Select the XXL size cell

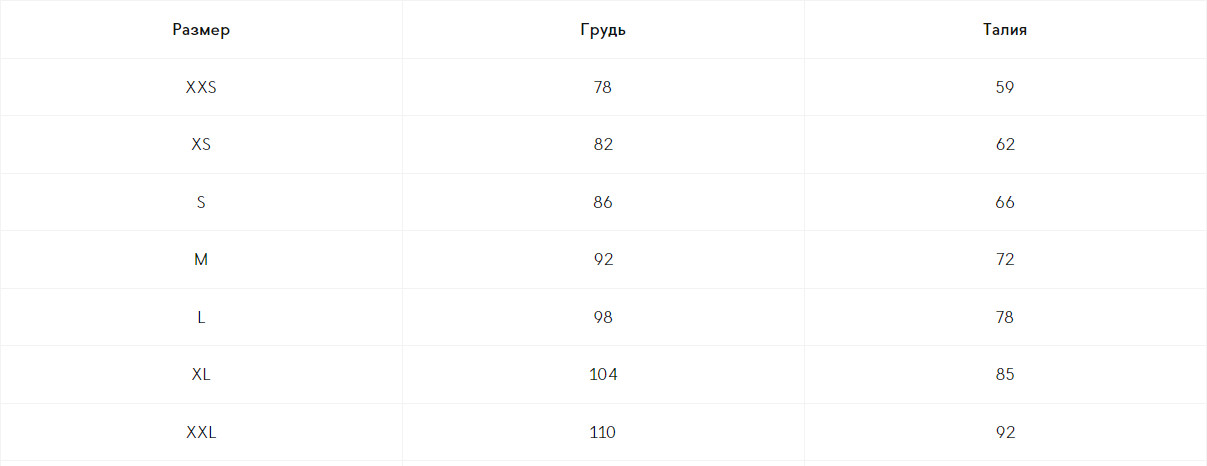[201, 433]
